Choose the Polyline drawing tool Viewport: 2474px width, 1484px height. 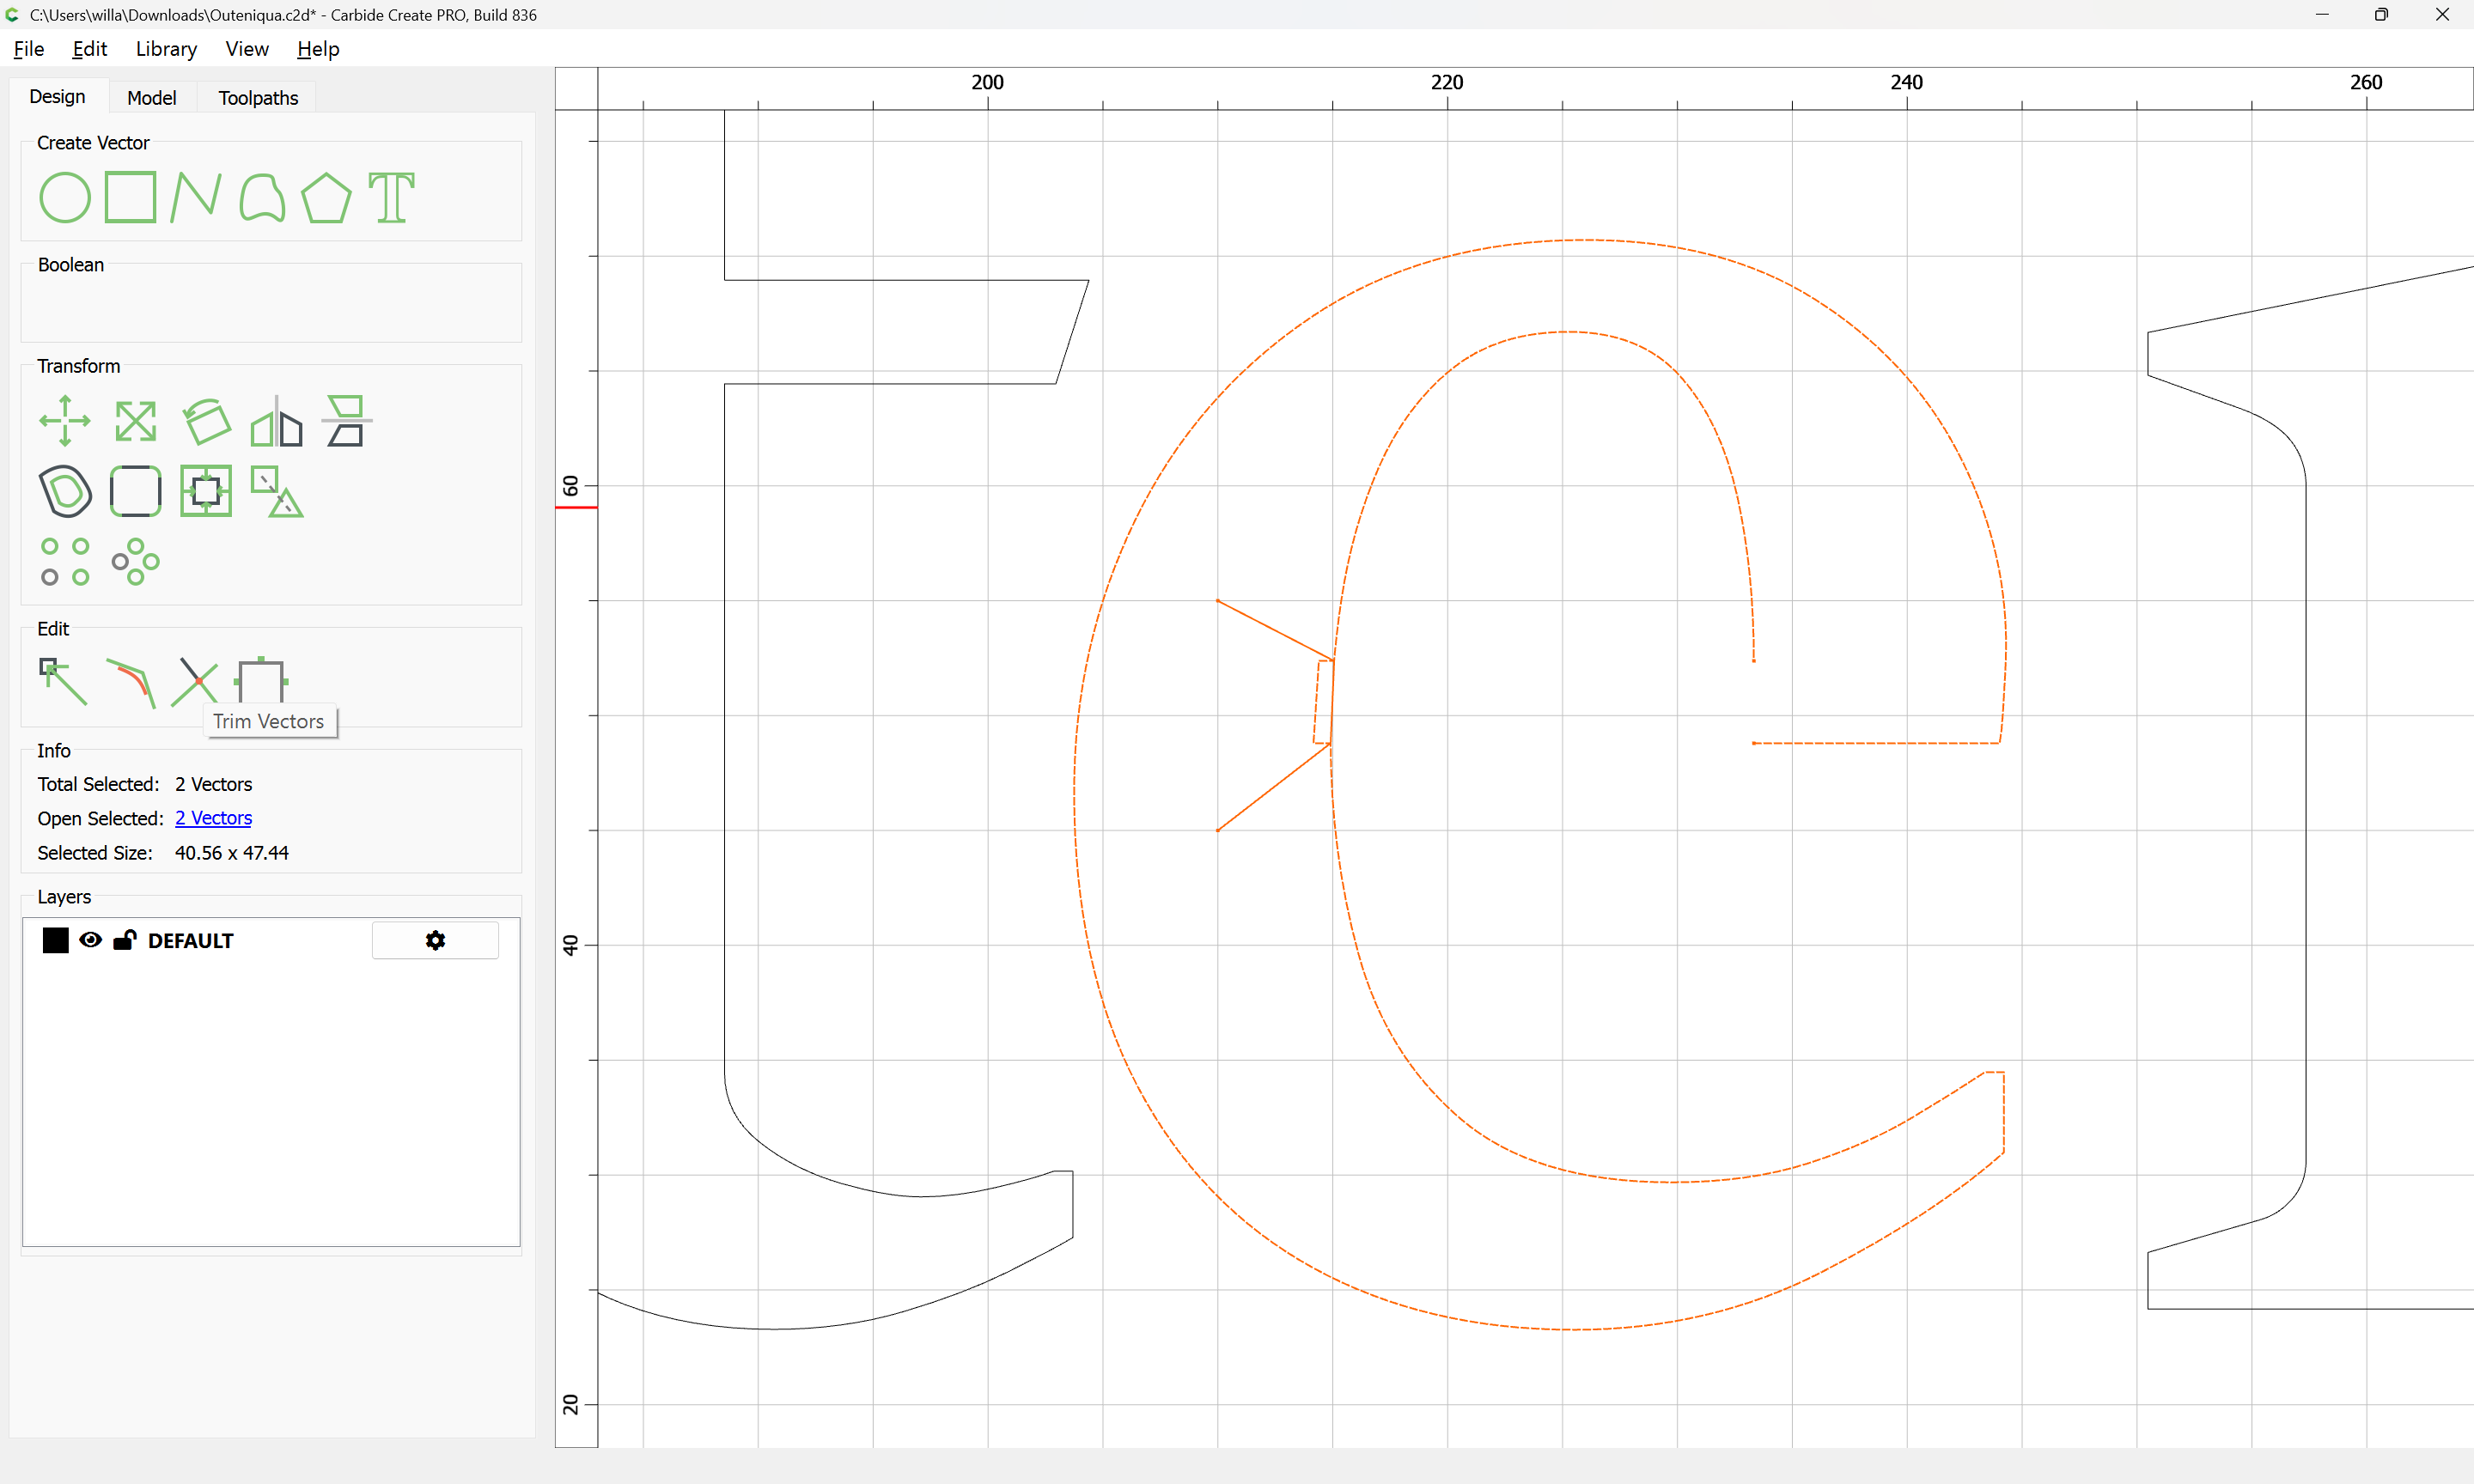[195, 197]
